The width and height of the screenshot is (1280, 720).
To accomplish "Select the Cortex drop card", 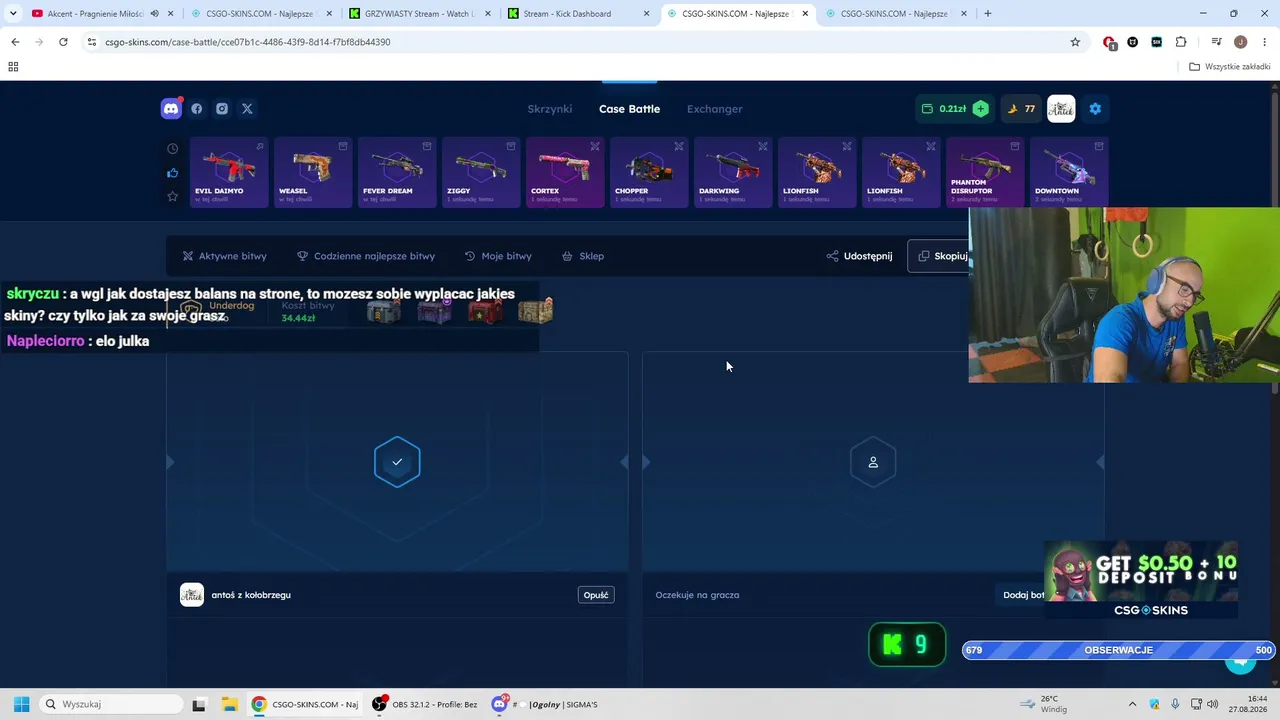I will pos(565,172).
